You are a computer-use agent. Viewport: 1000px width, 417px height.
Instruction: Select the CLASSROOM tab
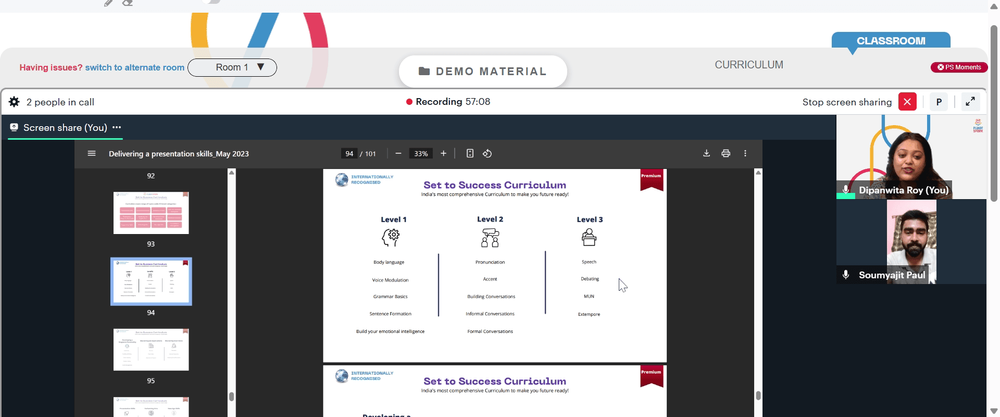pyautogui.click(x=890, y=41)
